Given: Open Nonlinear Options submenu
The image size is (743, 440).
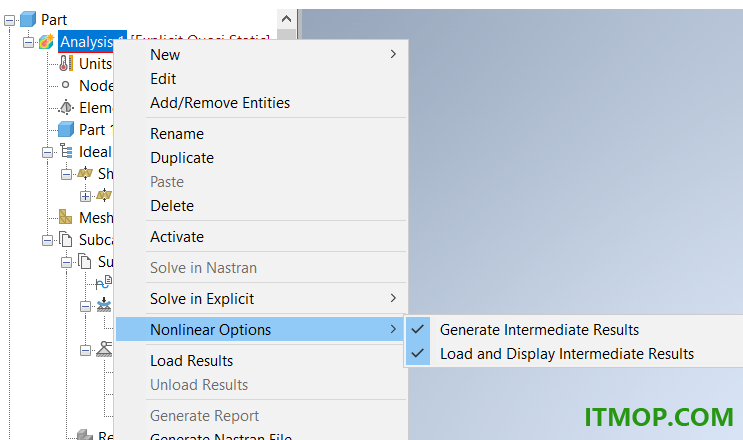Looking at the screenshot, I should coord(261,329).
